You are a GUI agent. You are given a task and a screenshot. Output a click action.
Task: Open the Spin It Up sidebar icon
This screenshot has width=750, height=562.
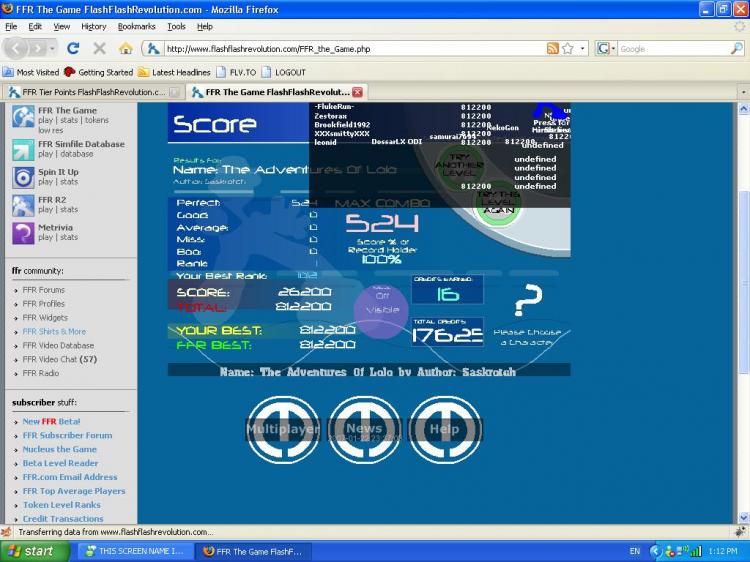pos(23,177)
